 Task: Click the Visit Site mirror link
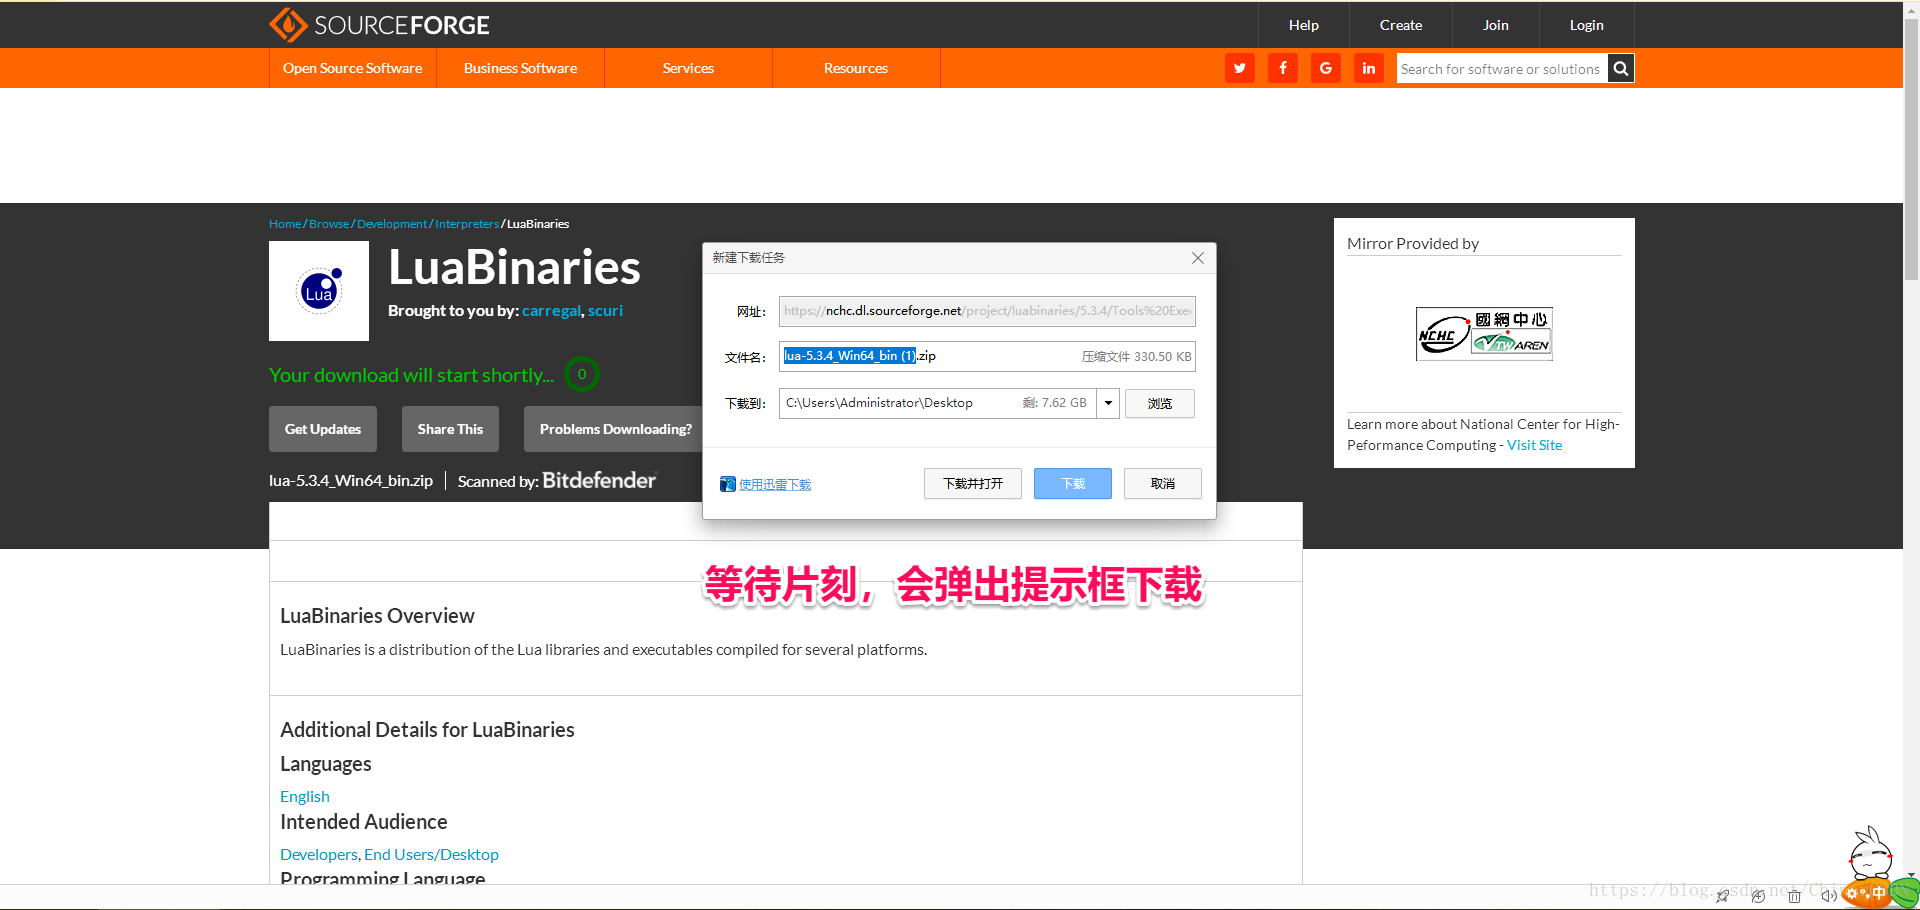click(1534, 445)
